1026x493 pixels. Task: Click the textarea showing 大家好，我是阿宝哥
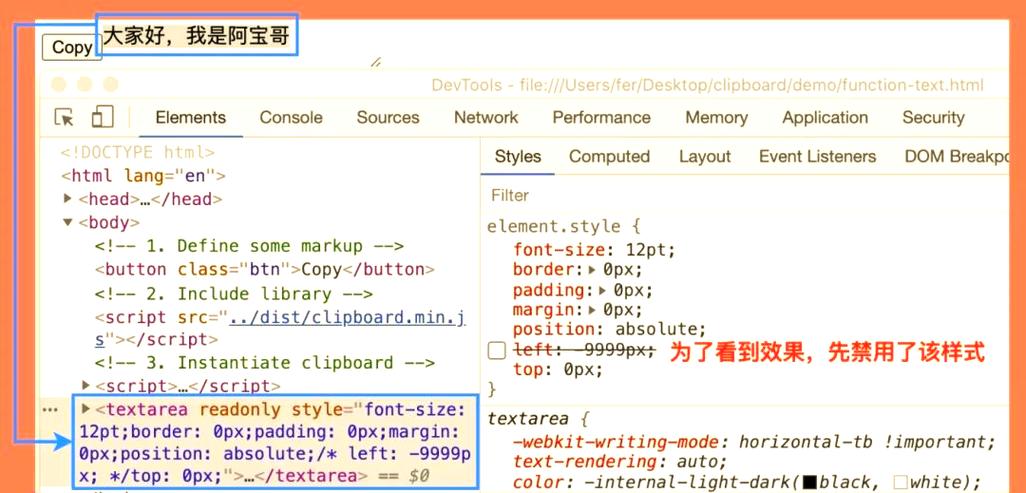tap(198, 35)
